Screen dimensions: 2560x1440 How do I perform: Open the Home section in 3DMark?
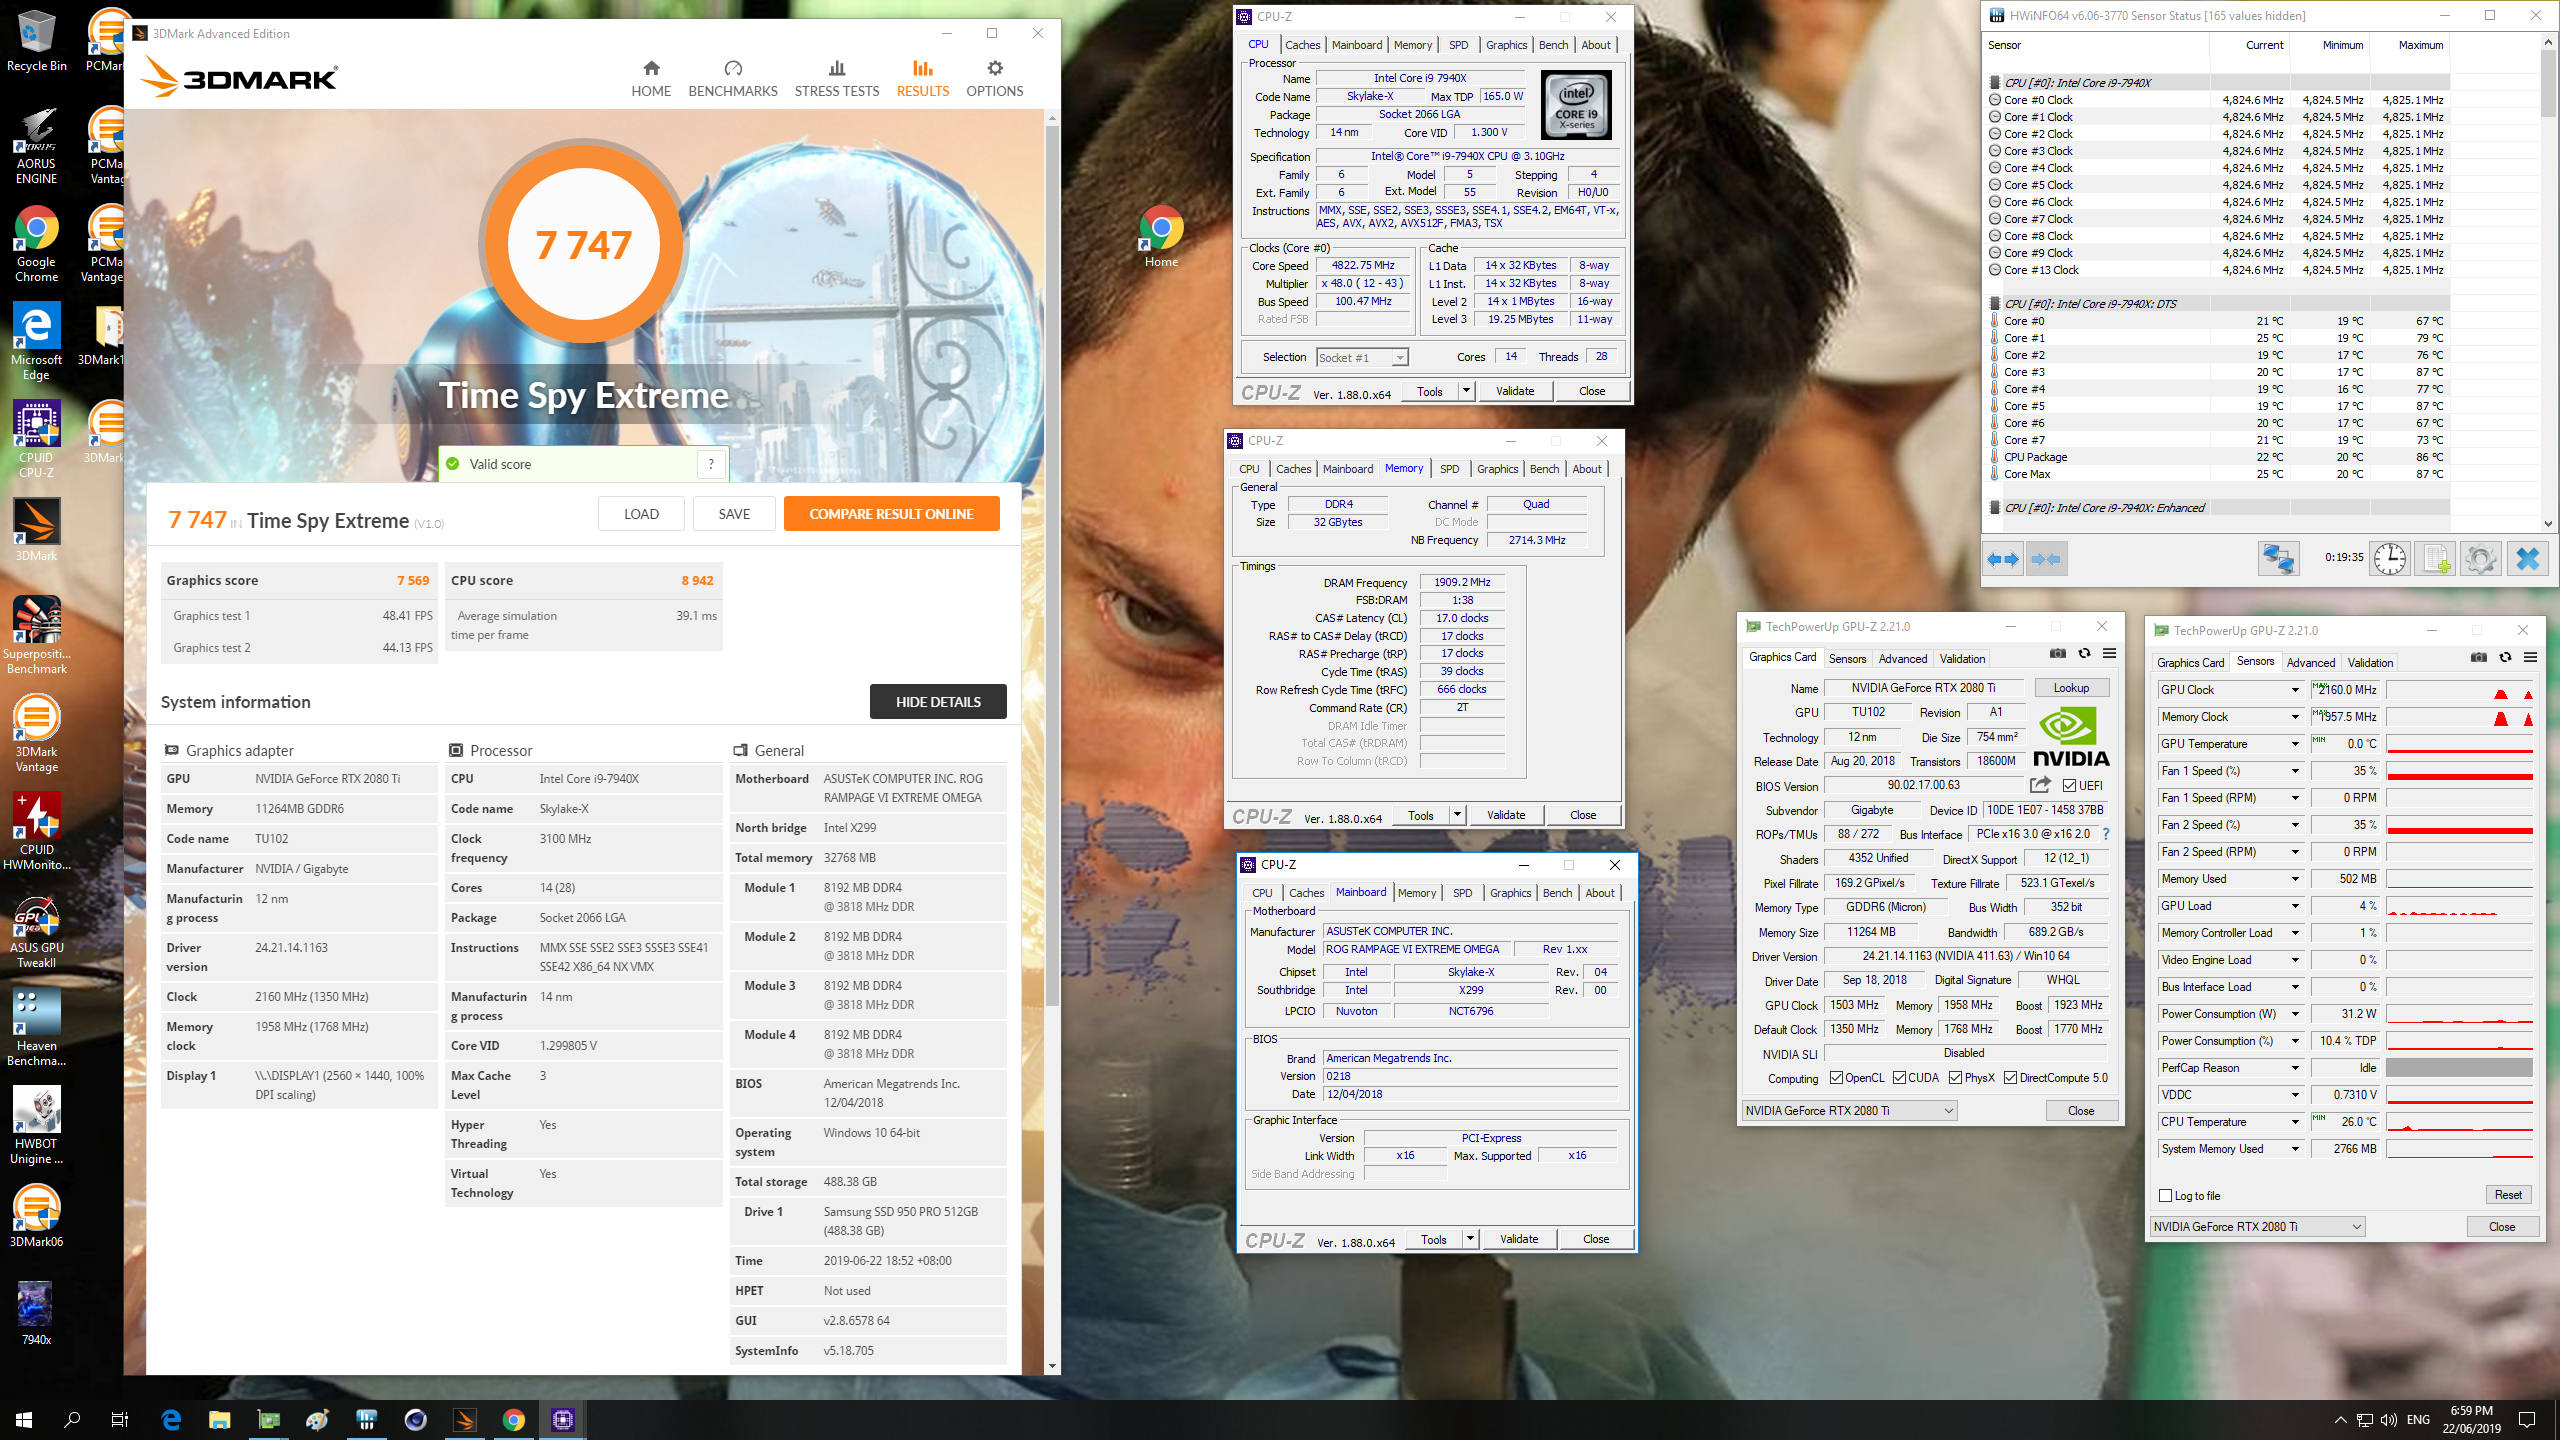coord(651,78)
